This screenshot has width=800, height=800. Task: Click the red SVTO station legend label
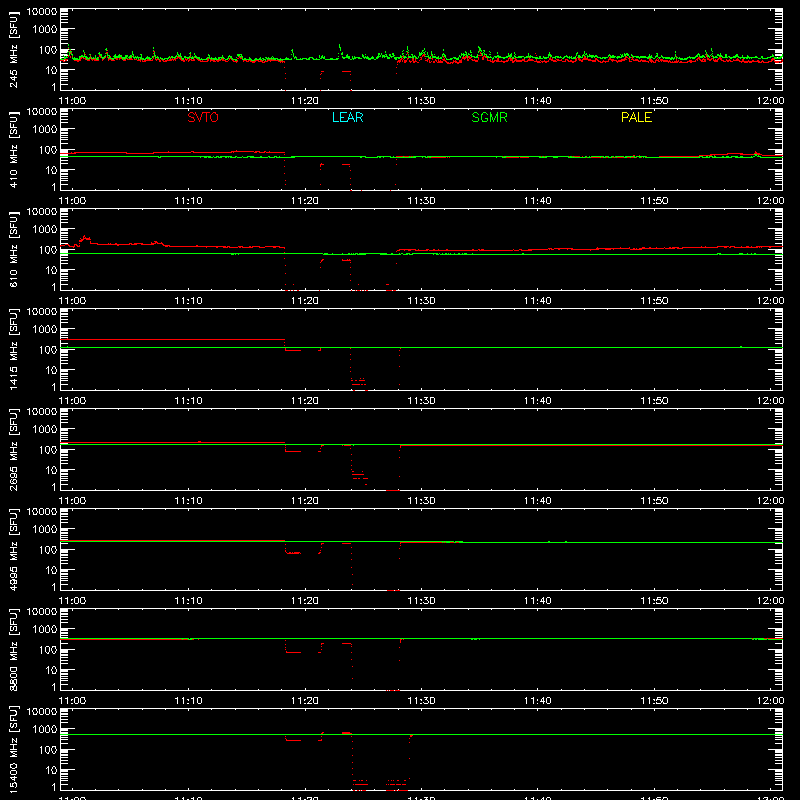[203, 117]
